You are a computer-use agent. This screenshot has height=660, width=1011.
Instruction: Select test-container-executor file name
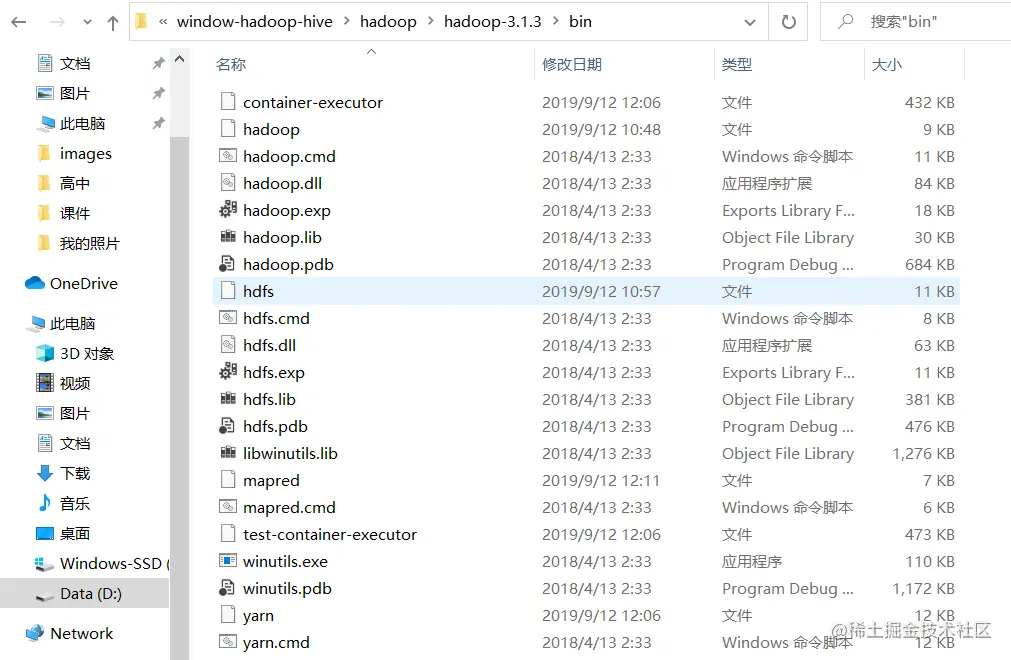[330, 534]
